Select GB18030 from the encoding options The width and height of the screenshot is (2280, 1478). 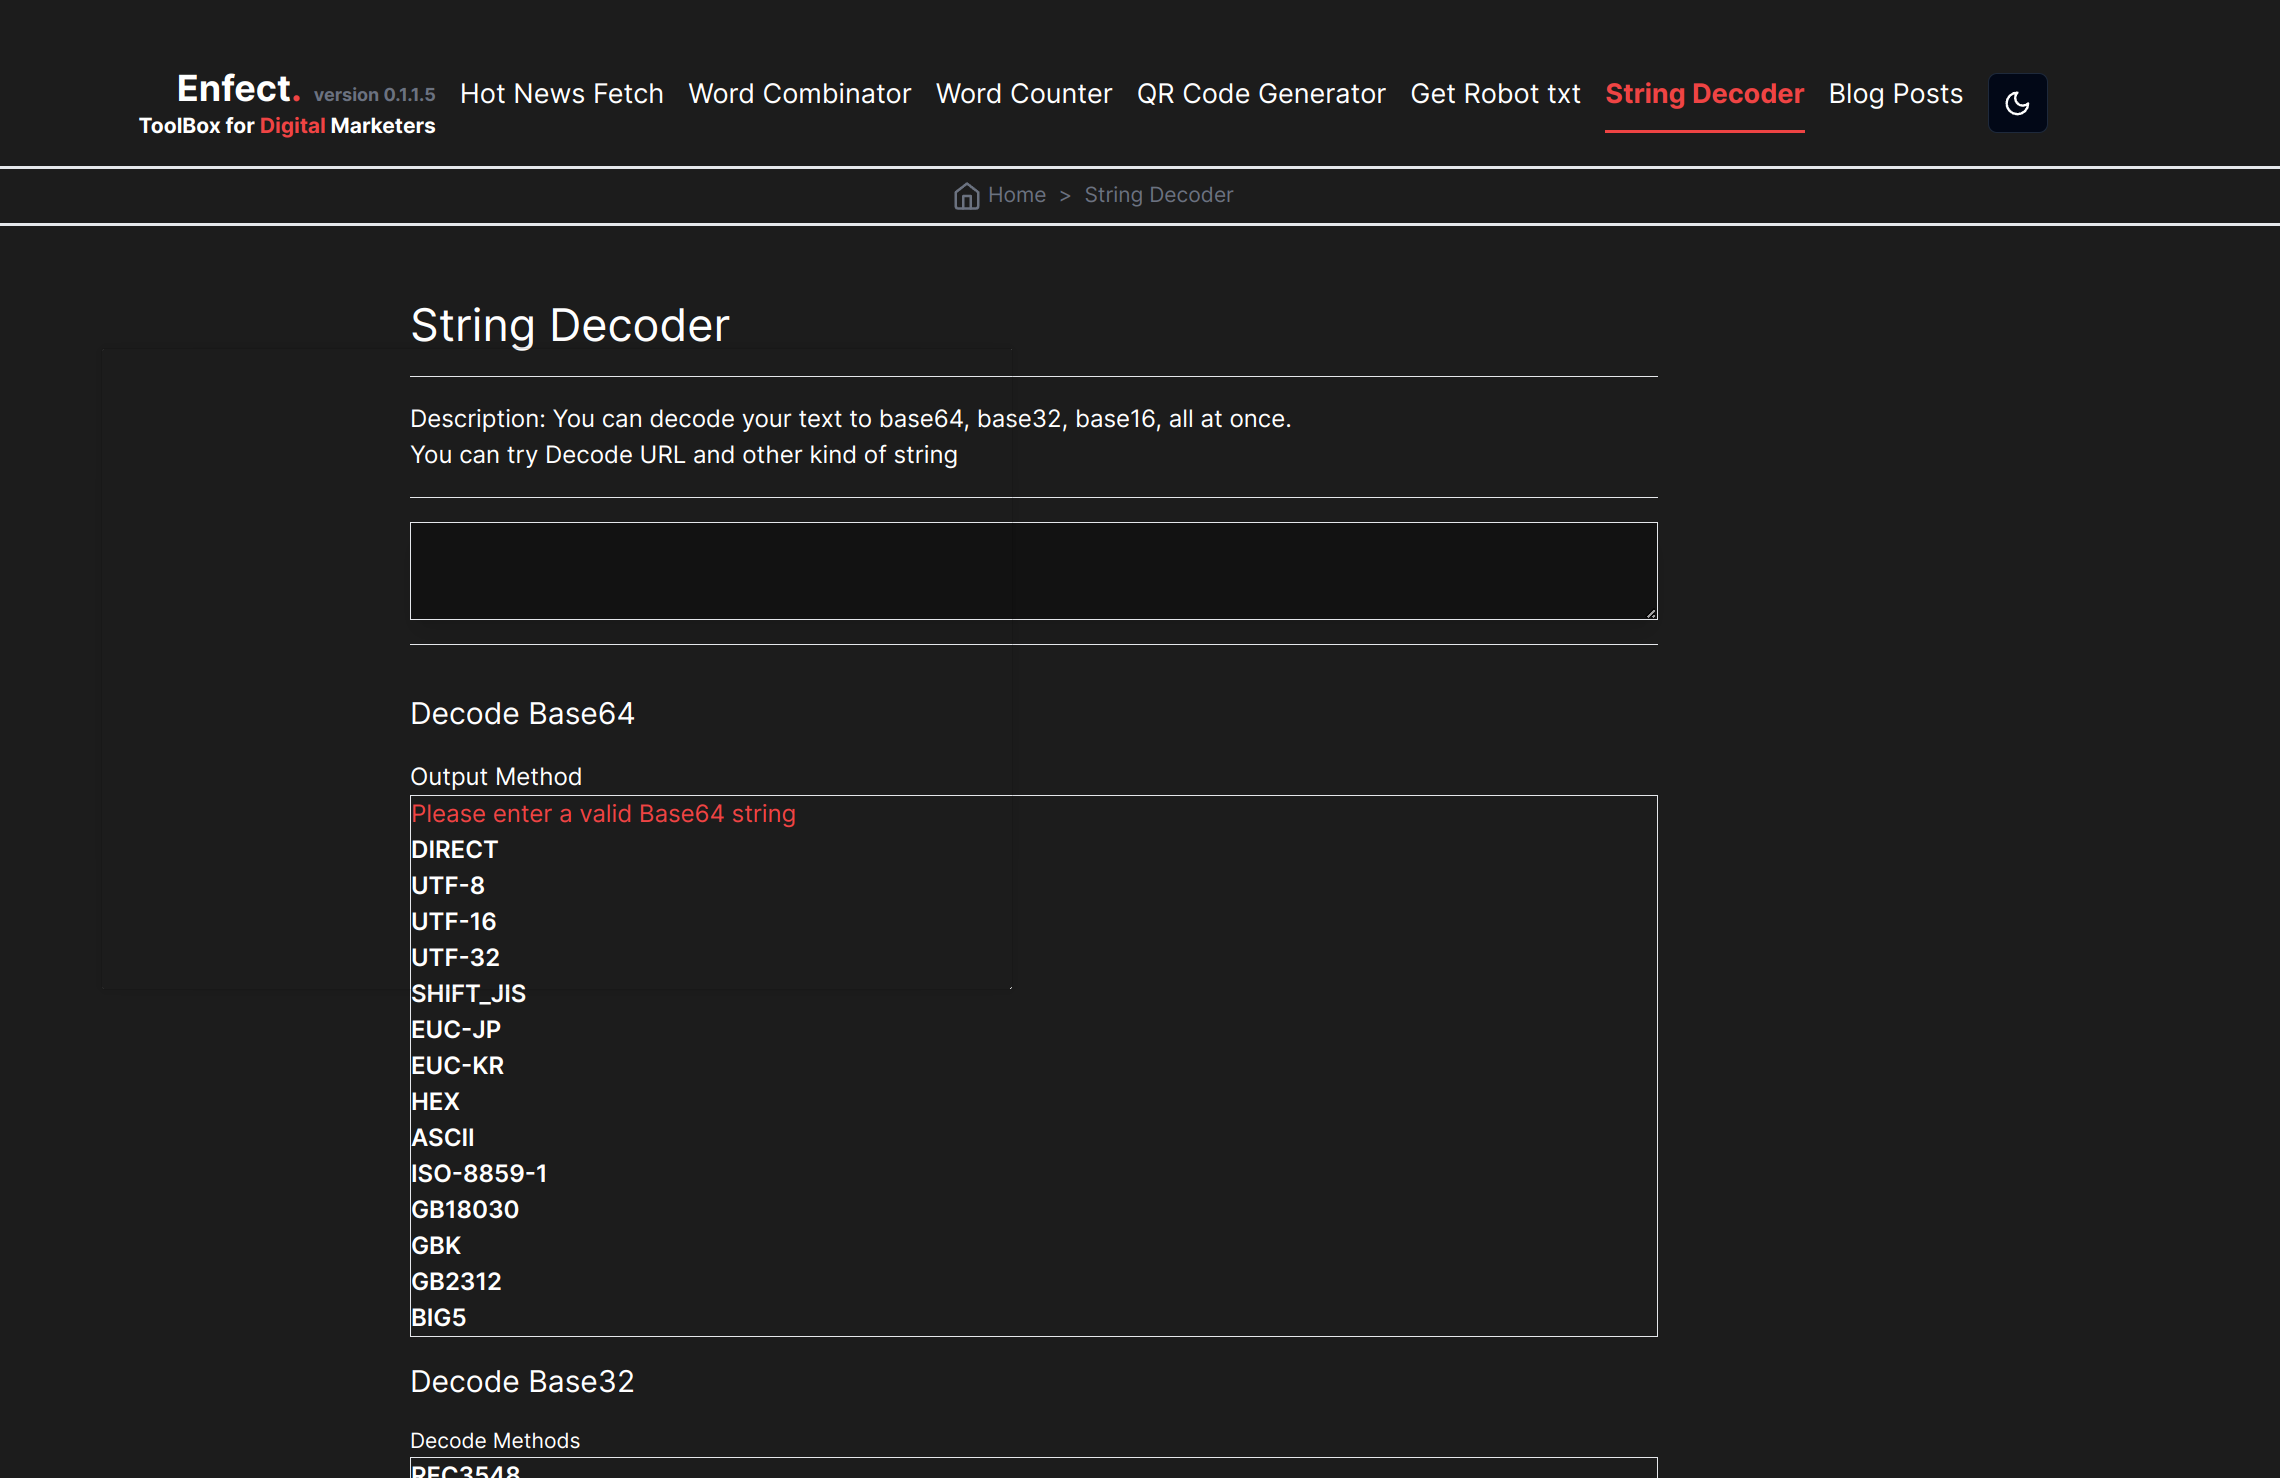[x=464, y=1209]
